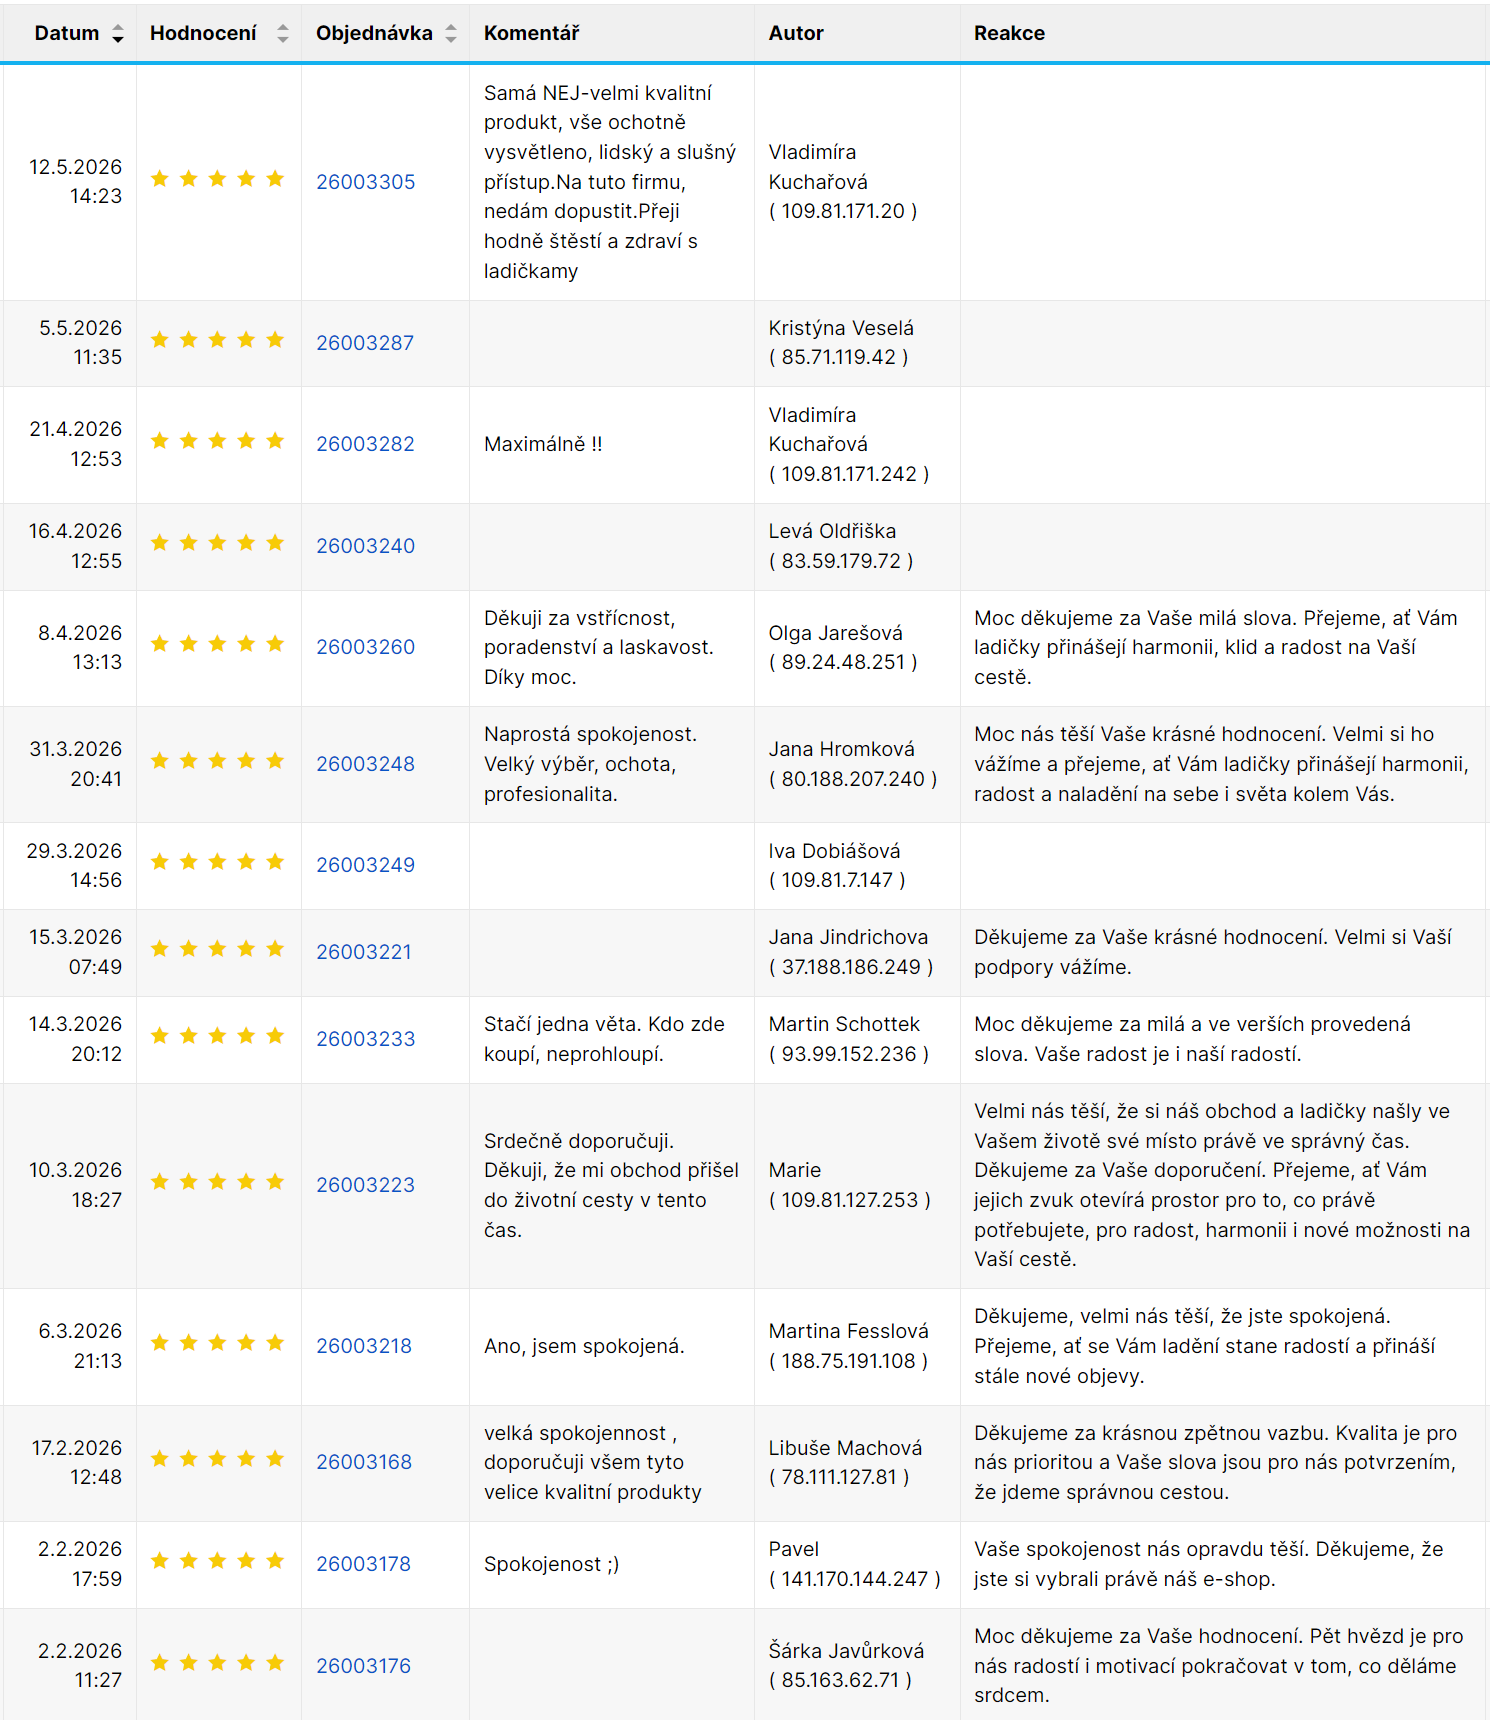Follow order 26003176 link

[x=364, y=1666]
